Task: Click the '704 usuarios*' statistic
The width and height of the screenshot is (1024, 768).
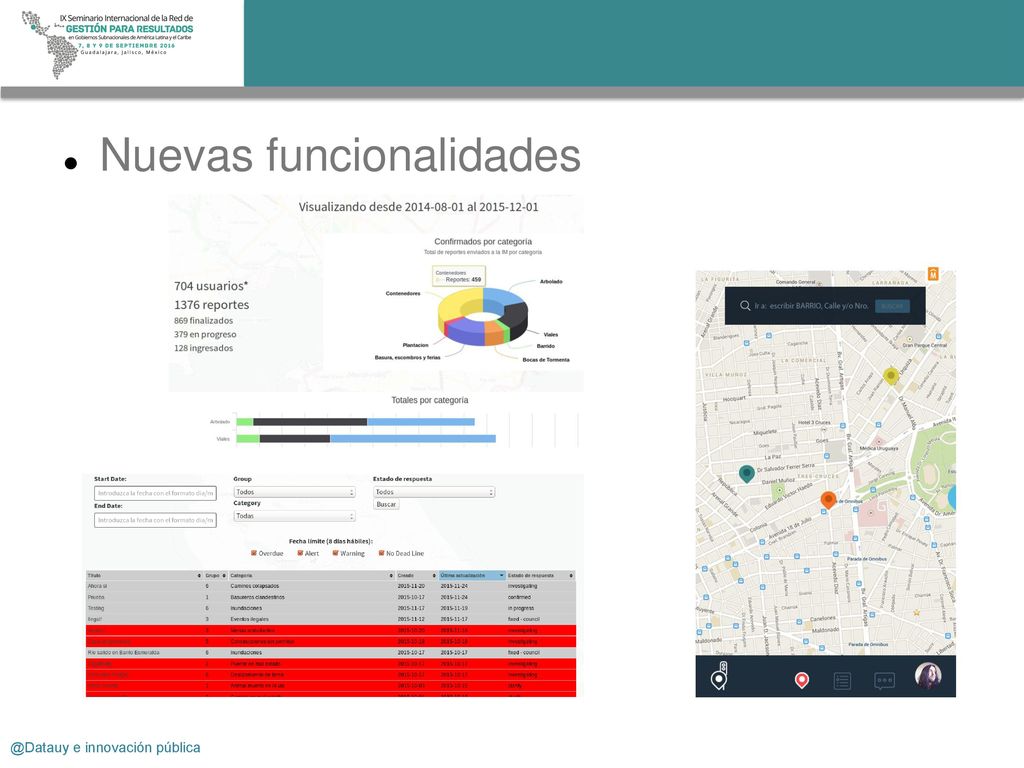Action: pyautogui.click(x=211, y=286)
